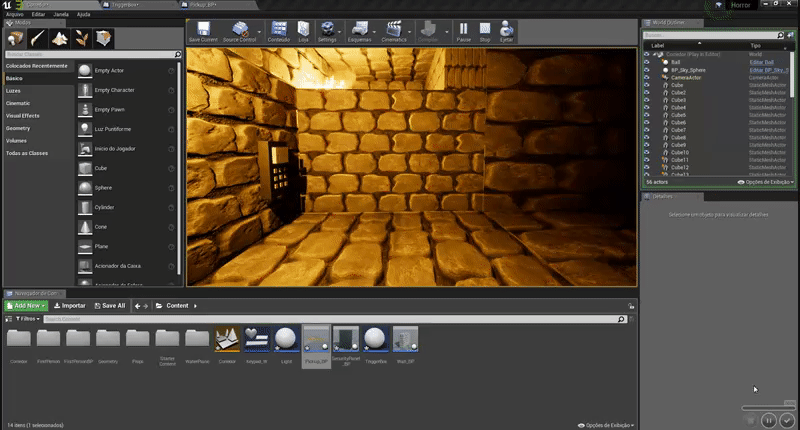Screen dimensions: 800x430
Task: Pause the running game simulation
Action: [463, 31]
